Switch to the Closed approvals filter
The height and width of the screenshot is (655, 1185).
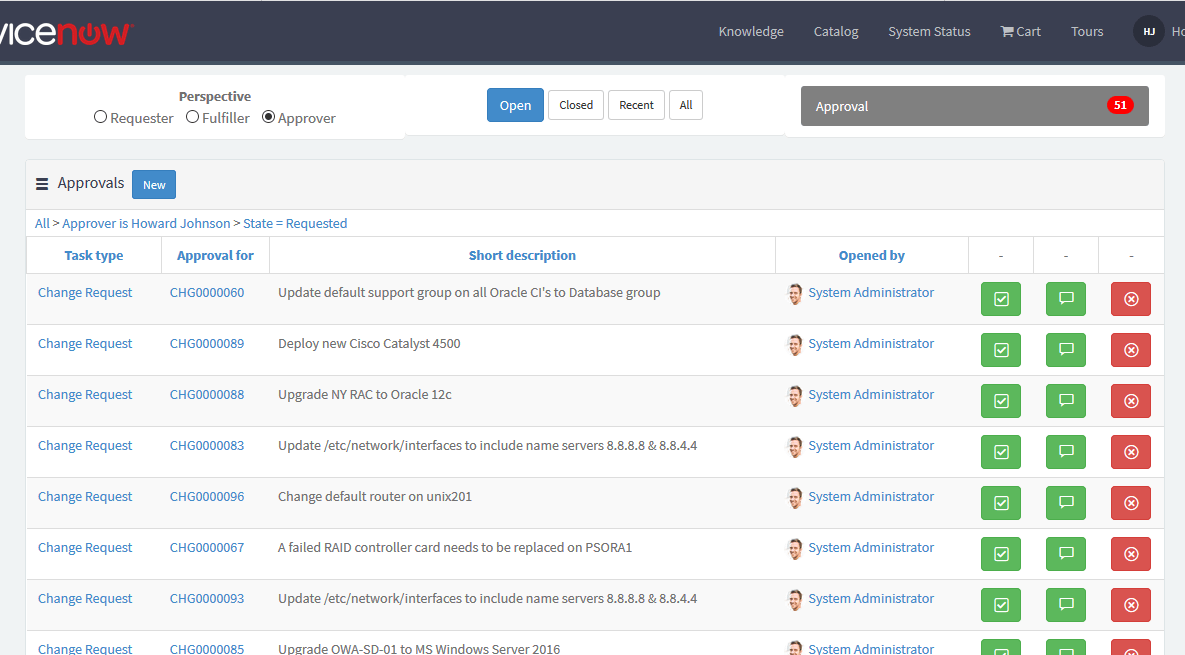[x=575, y=104]
